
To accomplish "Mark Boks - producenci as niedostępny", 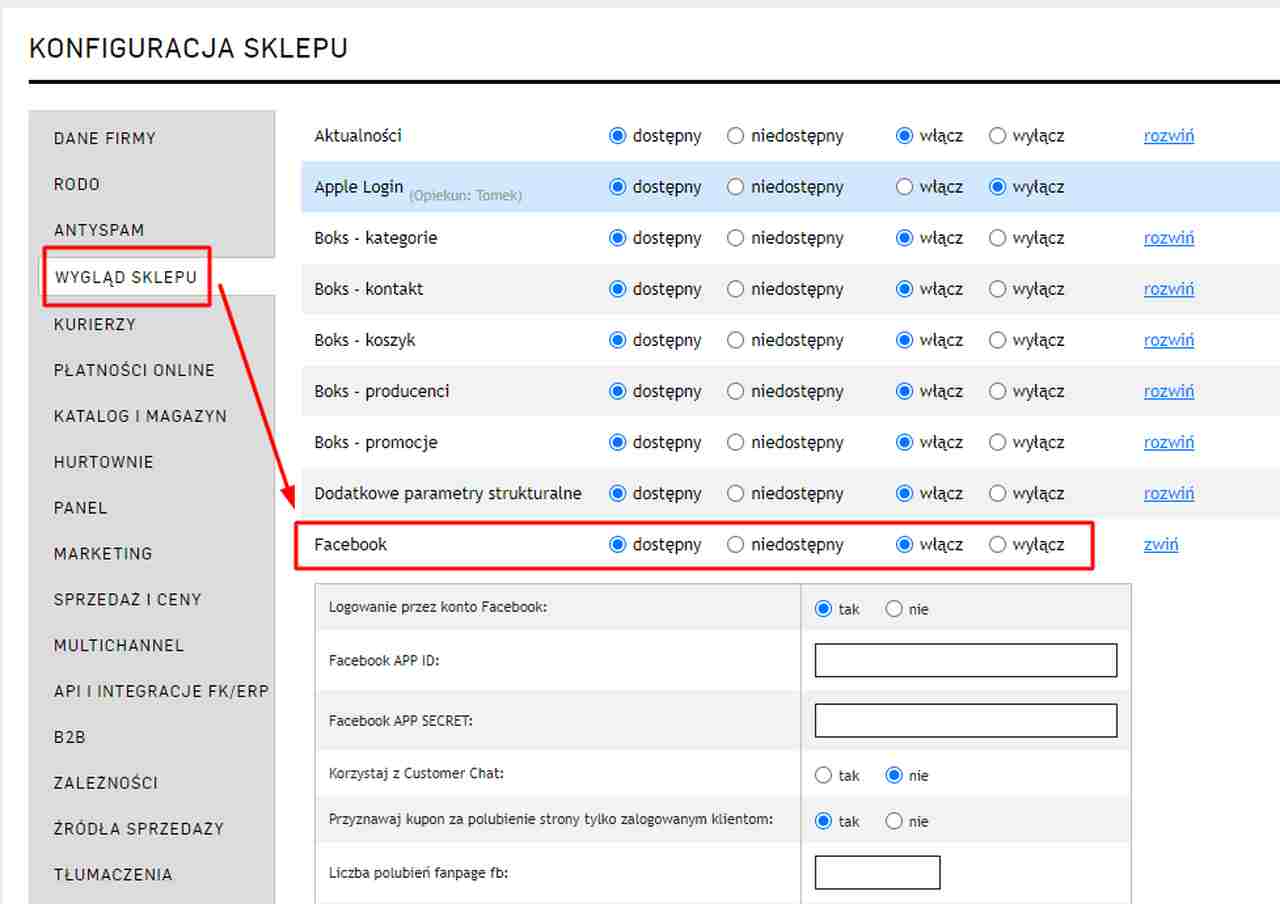I will click(736, 391).
